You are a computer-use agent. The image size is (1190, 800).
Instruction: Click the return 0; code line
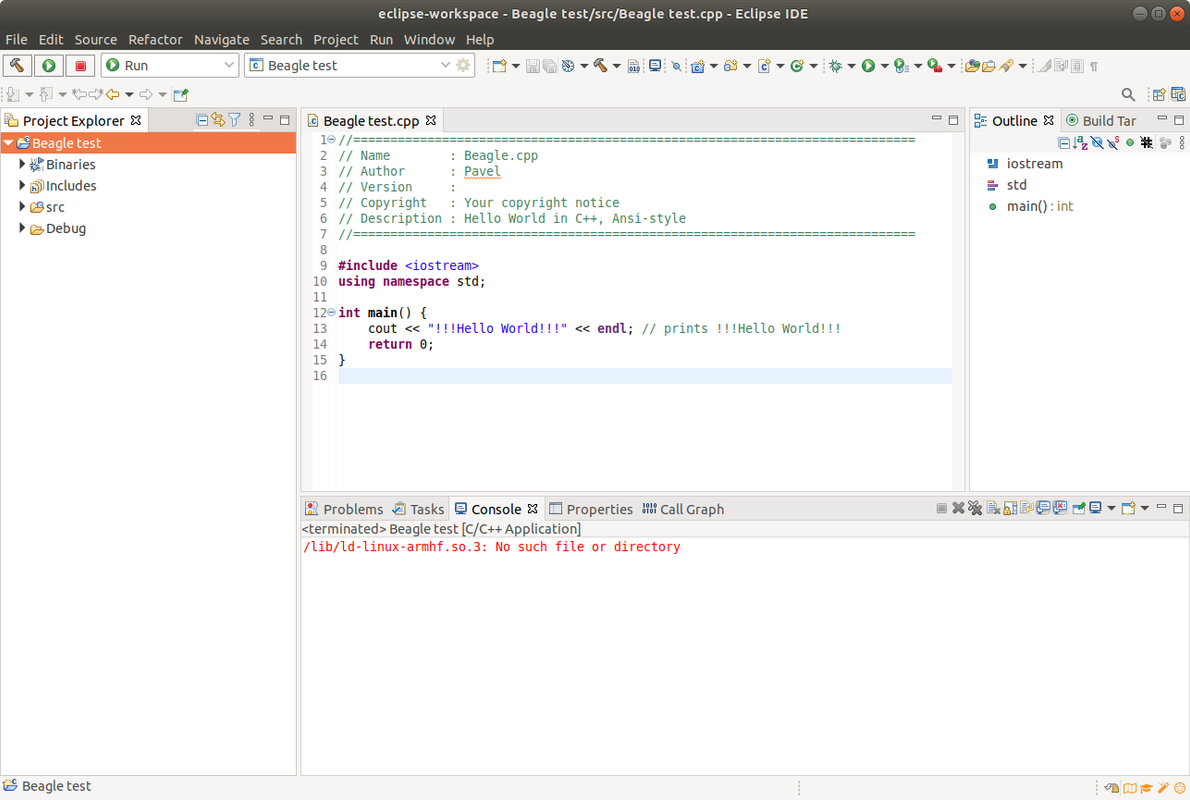pos(401,344)
